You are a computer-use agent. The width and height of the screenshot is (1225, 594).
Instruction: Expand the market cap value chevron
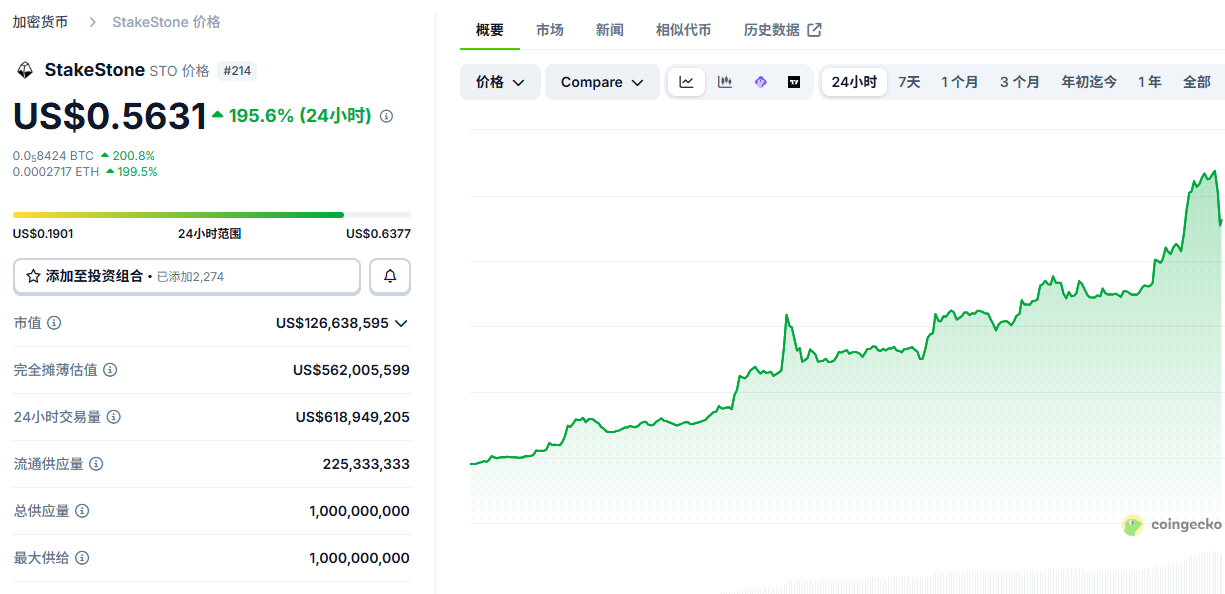(x=401, y=323)
